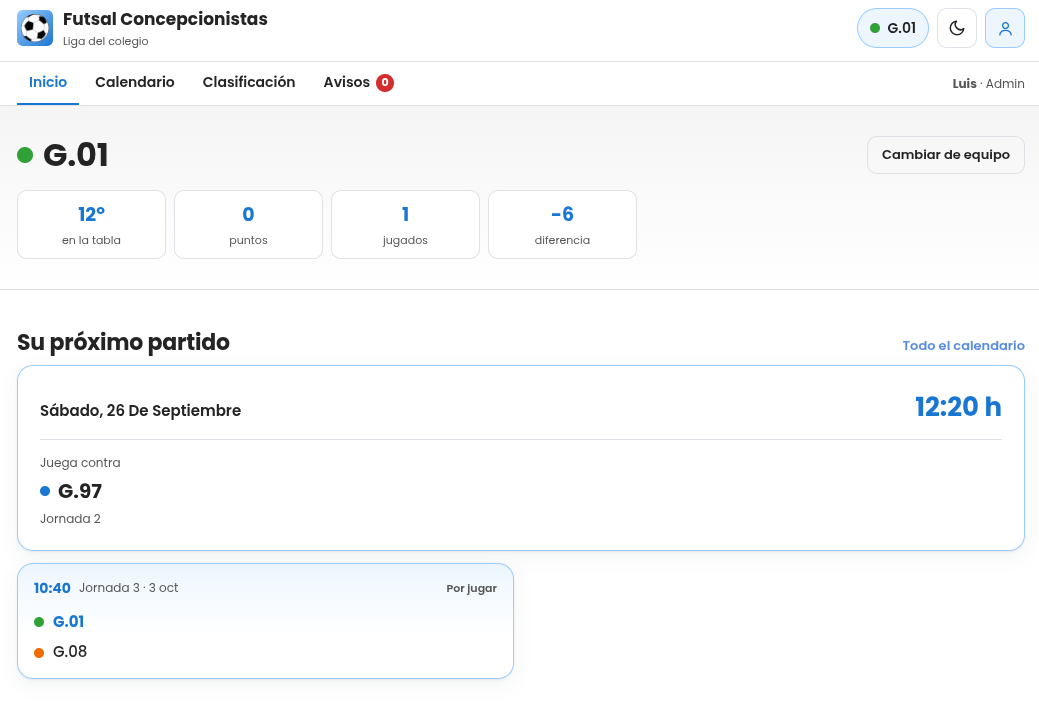Open the Avisos tab
Screen dimensions: 1039x707
coord(358,83)
